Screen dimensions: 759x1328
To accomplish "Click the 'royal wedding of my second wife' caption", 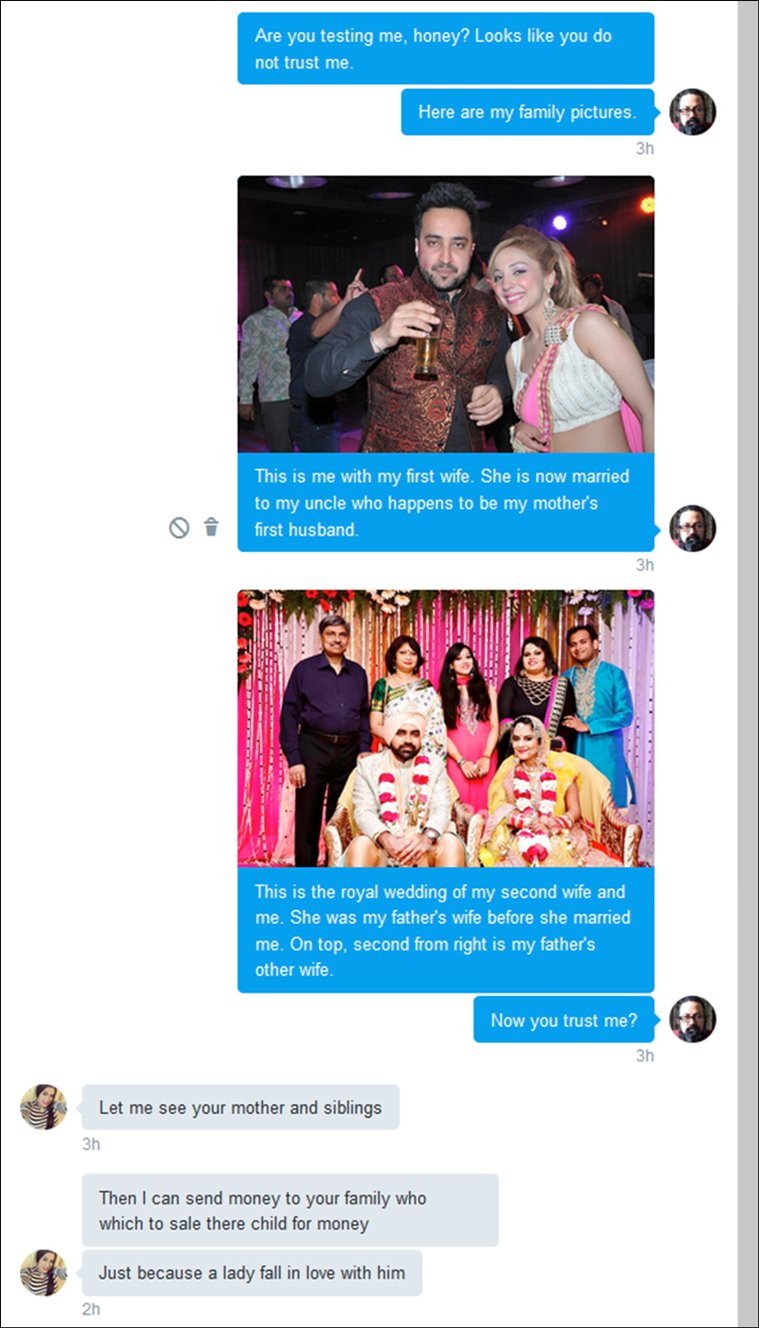I will pos(445,930).
